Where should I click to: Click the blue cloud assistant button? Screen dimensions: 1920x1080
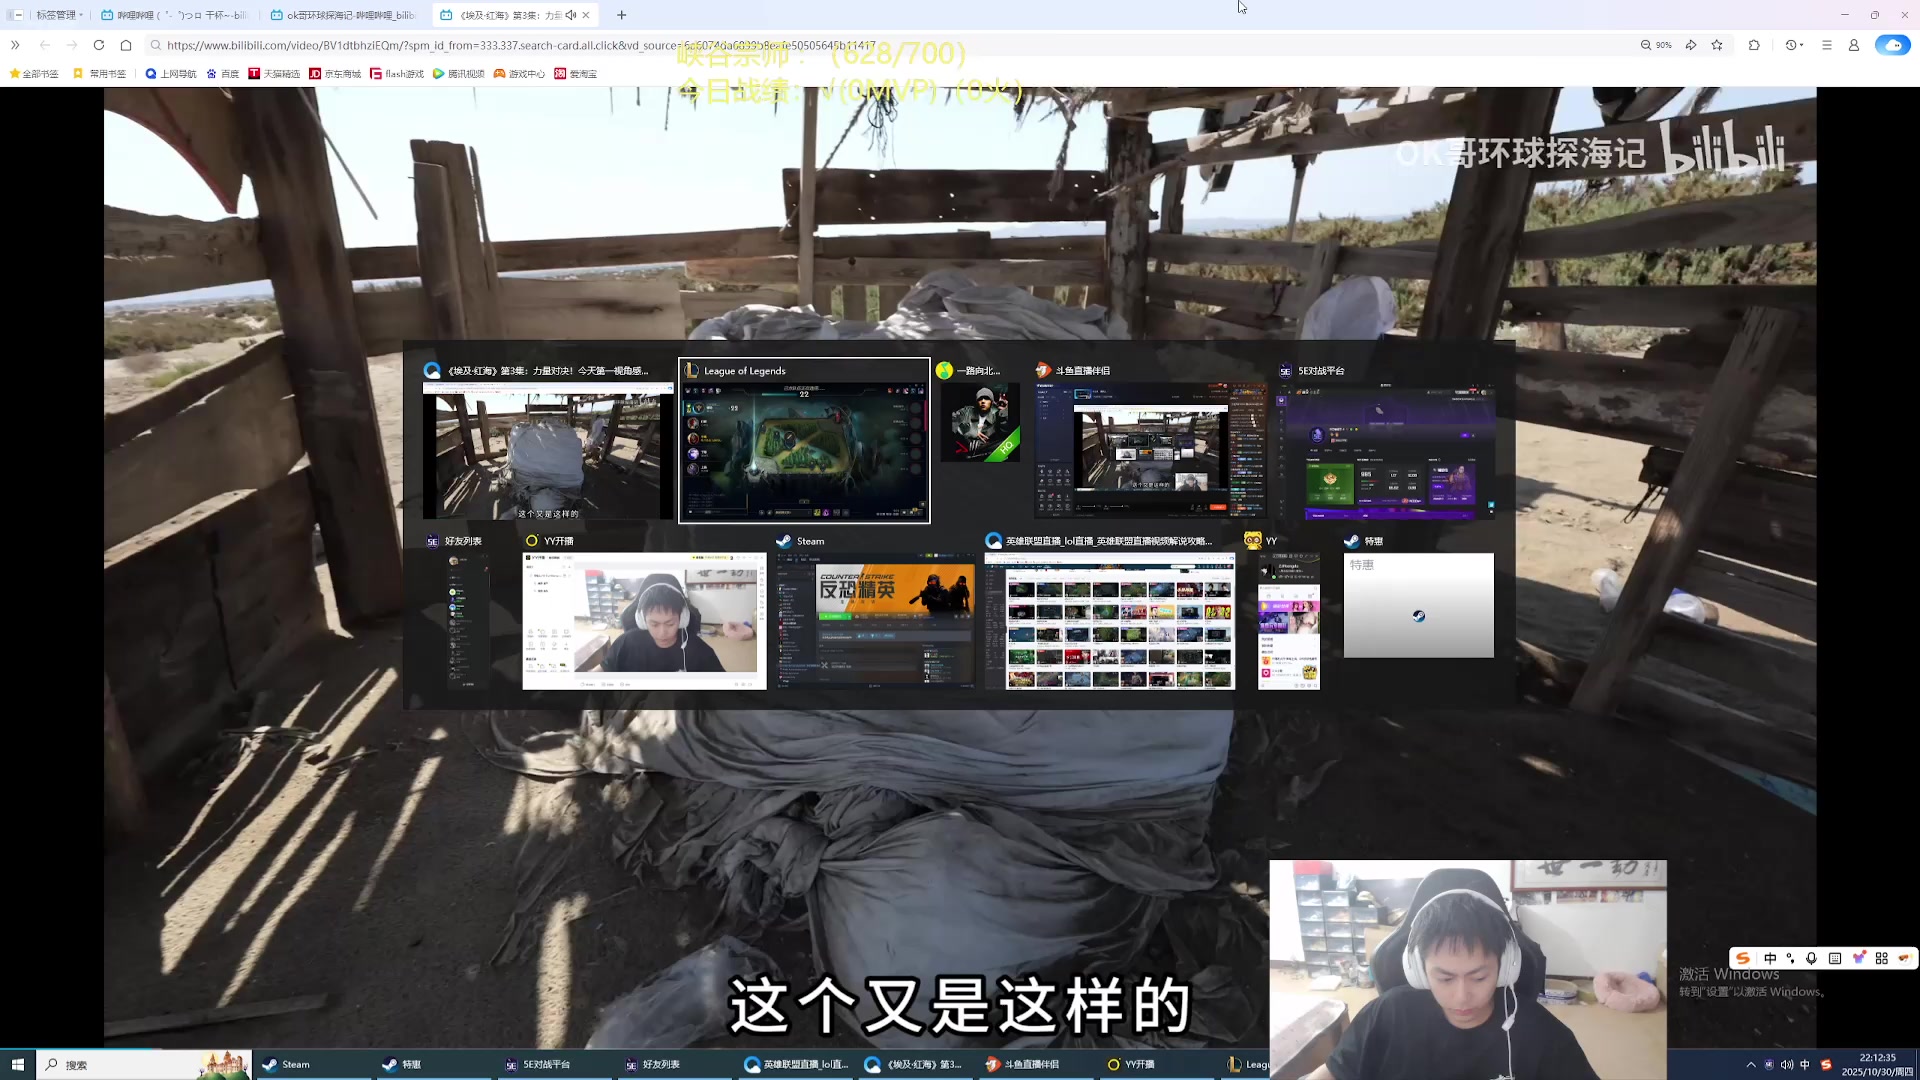[x=1892, y=45]
